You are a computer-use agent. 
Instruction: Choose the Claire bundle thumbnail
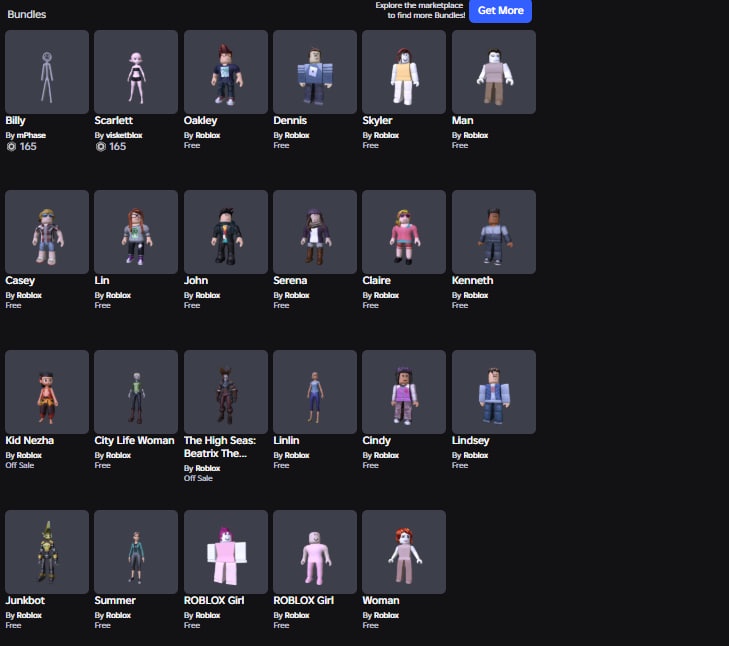pos(404,232)
